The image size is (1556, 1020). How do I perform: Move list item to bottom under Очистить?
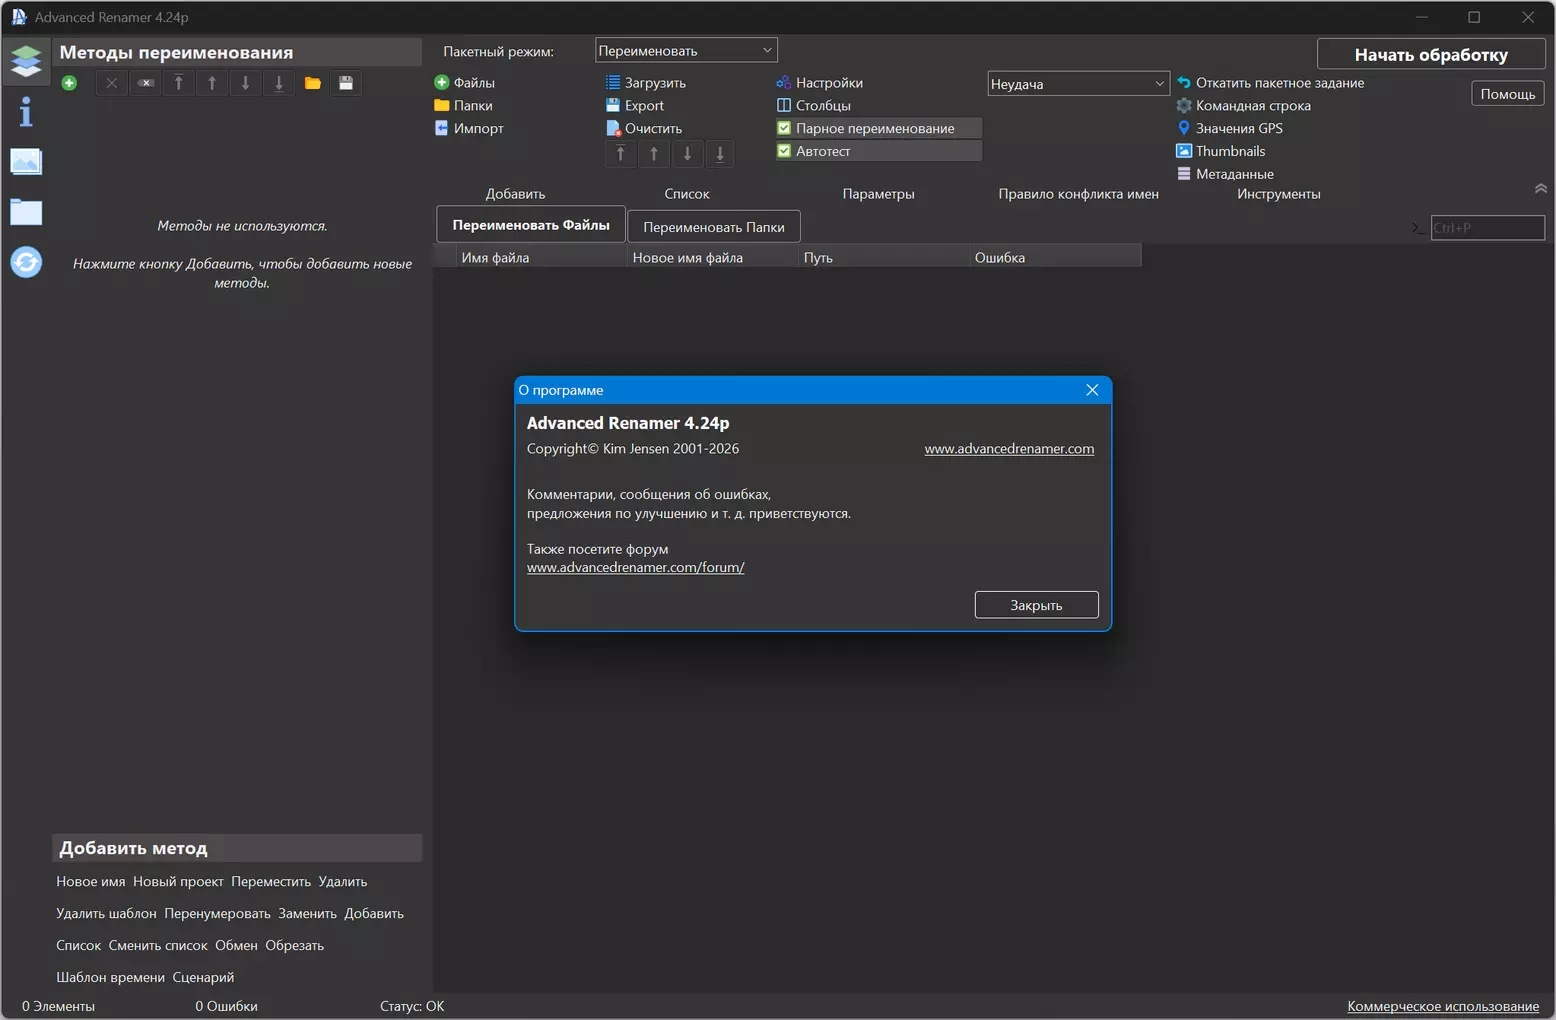tap(720, 154)
